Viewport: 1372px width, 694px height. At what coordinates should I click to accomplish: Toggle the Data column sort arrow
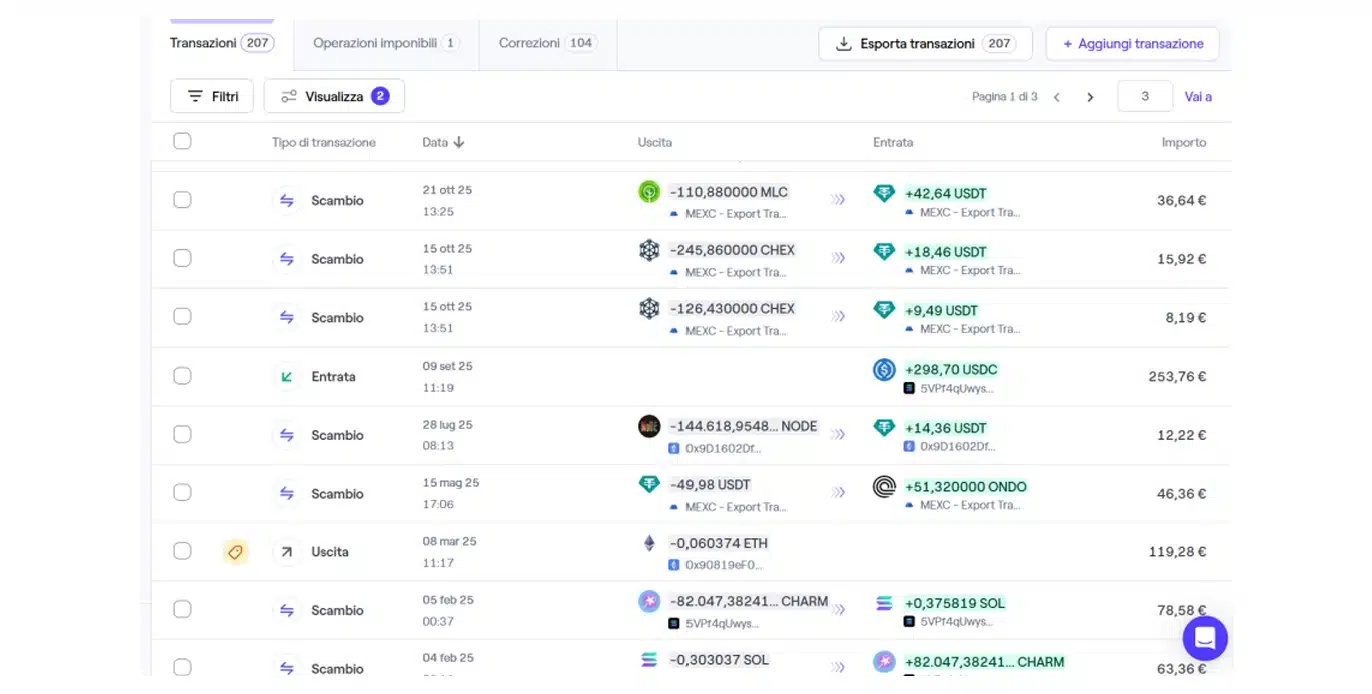(460, 142)
